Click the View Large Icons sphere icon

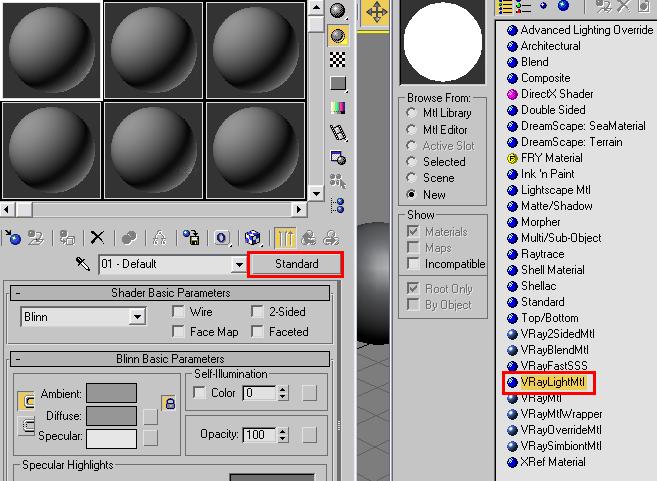click(564, 6)
